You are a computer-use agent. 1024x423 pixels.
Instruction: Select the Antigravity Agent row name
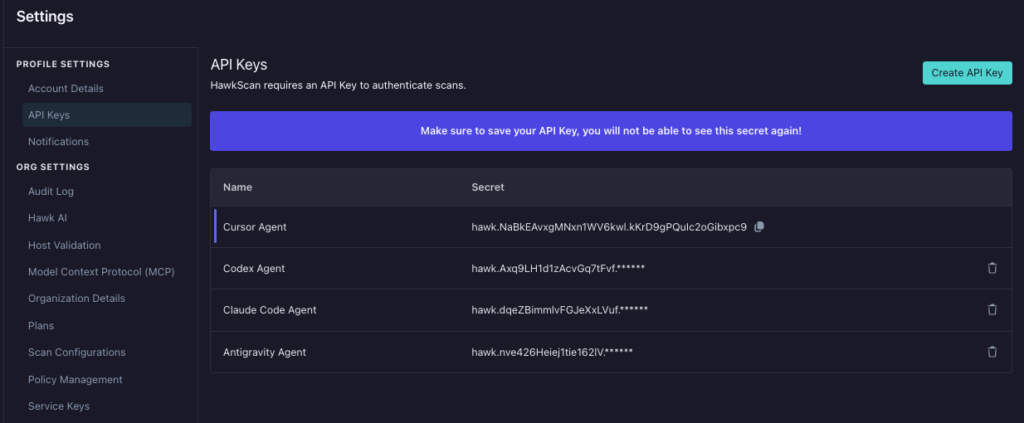tap(264, 352)
